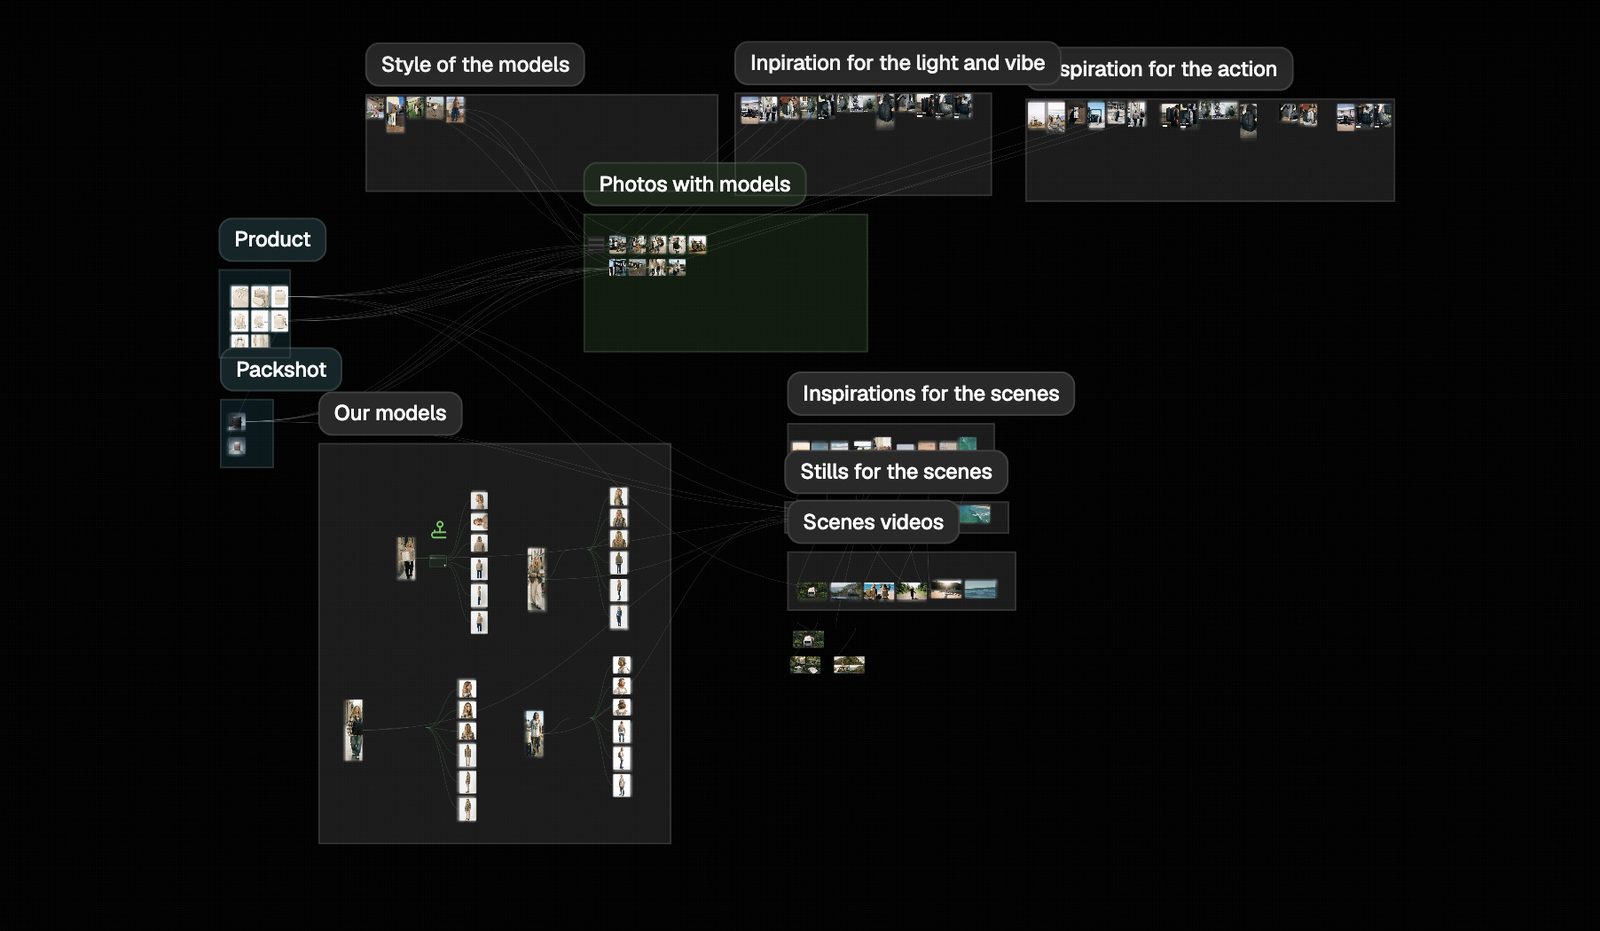Select the two people on beach video thumbnail
The image size is (1600, 931).
(x=878, y=591)
